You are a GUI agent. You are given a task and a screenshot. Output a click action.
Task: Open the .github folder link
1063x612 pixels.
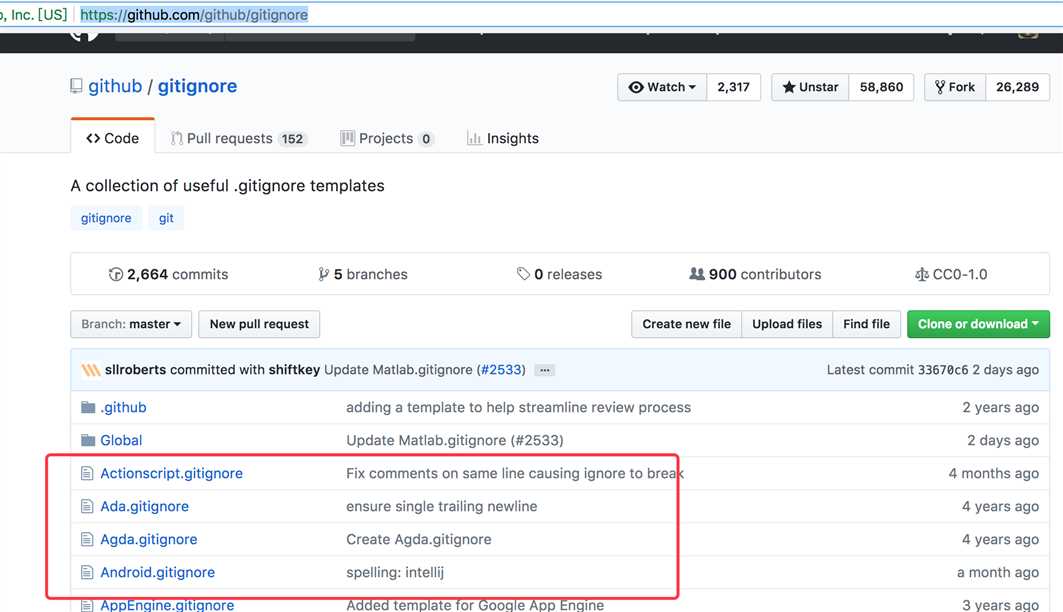pyautogui.click(x=123, y=407)
